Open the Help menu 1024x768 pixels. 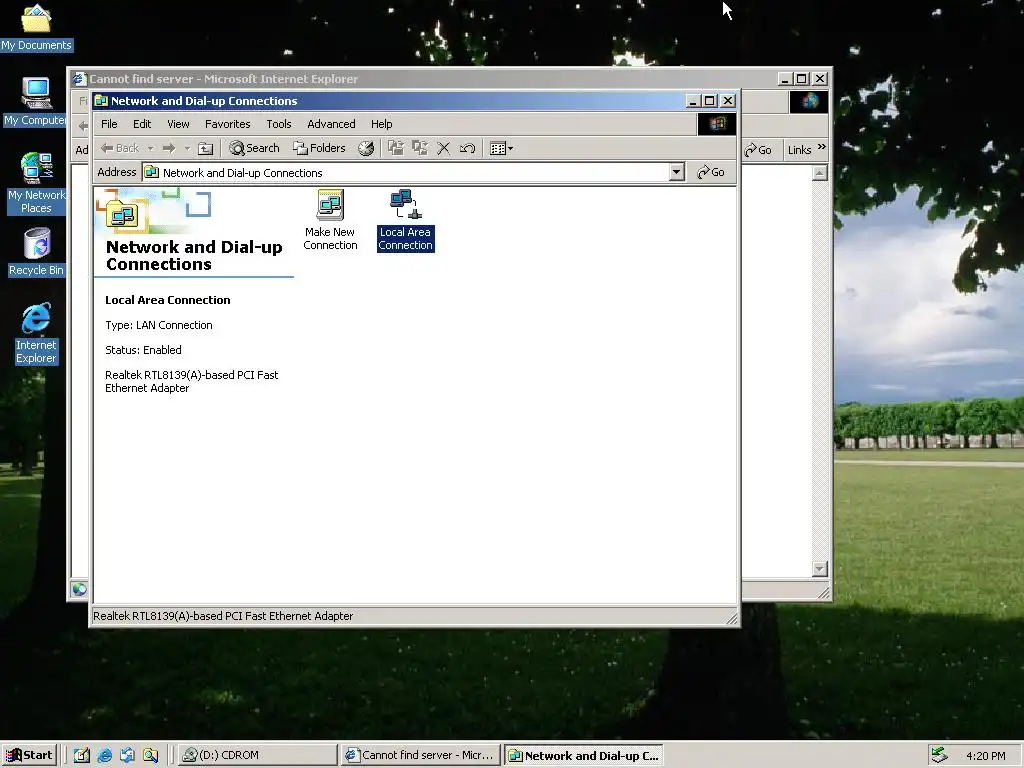tap(381, 124)
